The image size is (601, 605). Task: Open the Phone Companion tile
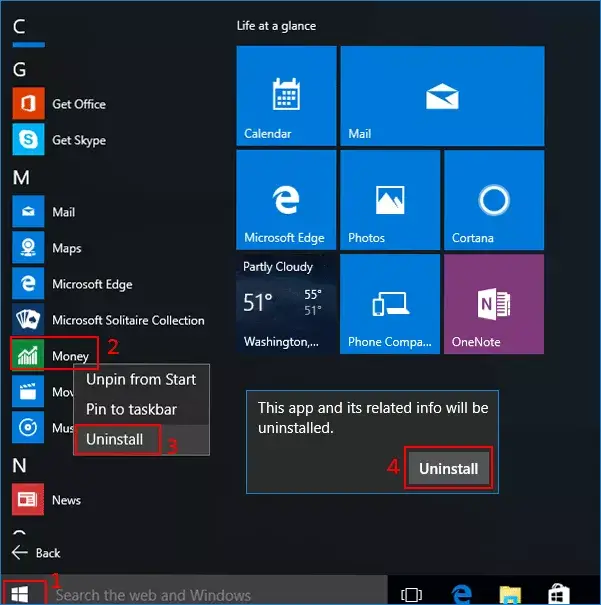point(390,304)
